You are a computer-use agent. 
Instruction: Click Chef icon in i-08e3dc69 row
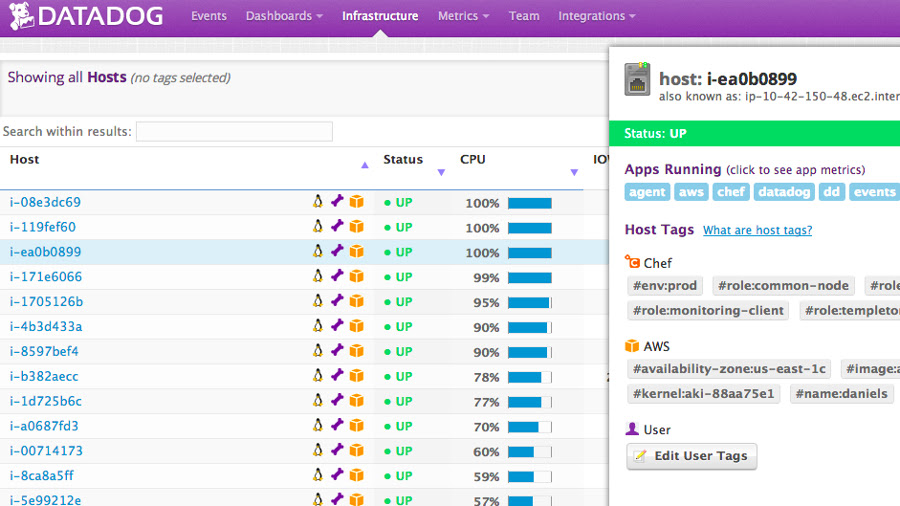[337, 201]
